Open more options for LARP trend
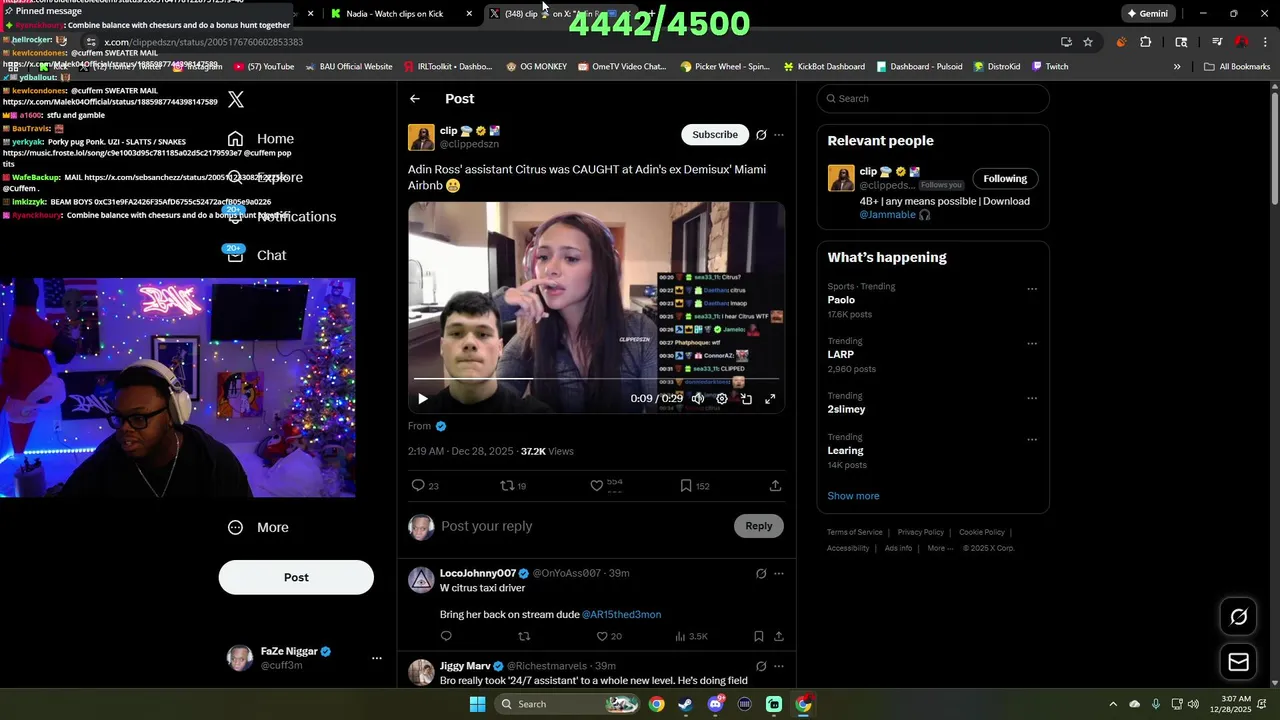Viewport: 1280px width, 720px height. 1032,344
